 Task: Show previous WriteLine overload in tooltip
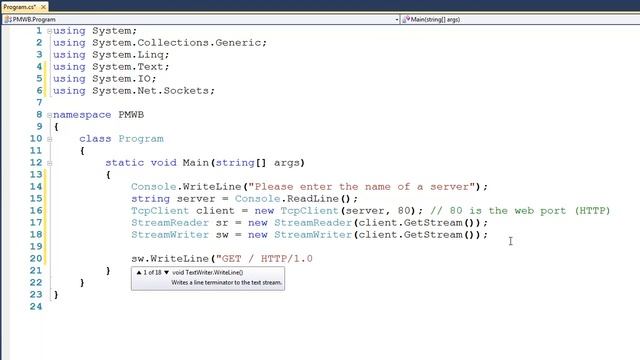[x=139, y=272]
